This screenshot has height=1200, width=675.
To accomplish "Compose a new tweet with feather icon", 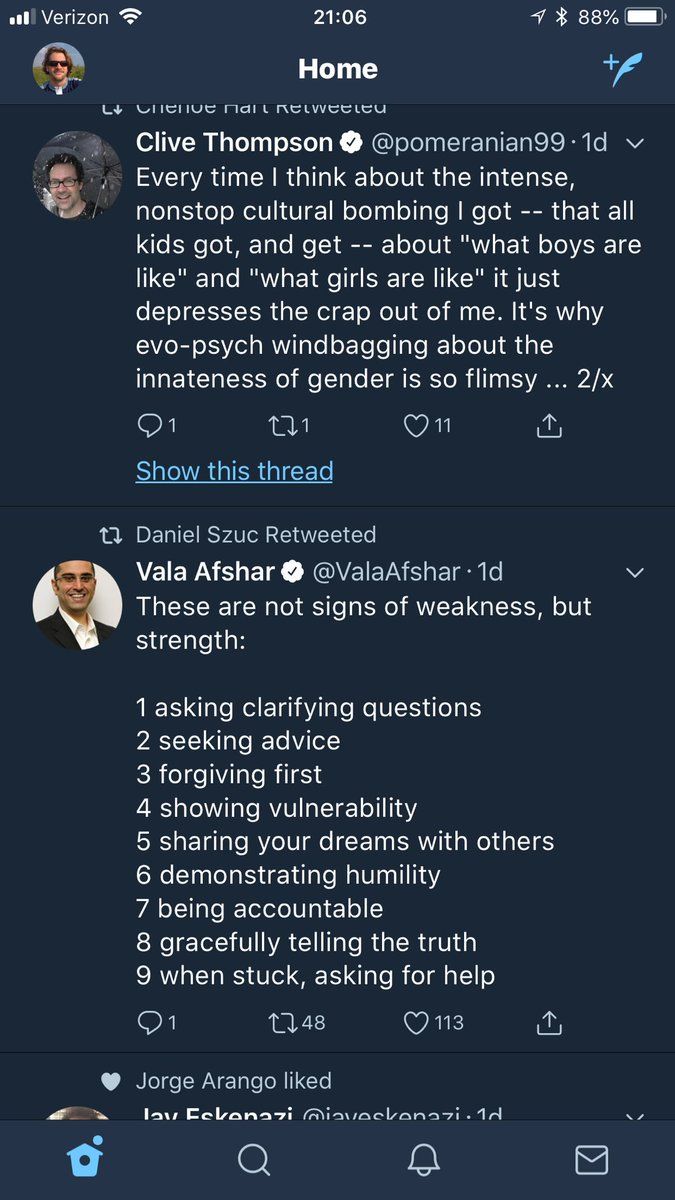I will pyautogui.click(x=622, y=69).
